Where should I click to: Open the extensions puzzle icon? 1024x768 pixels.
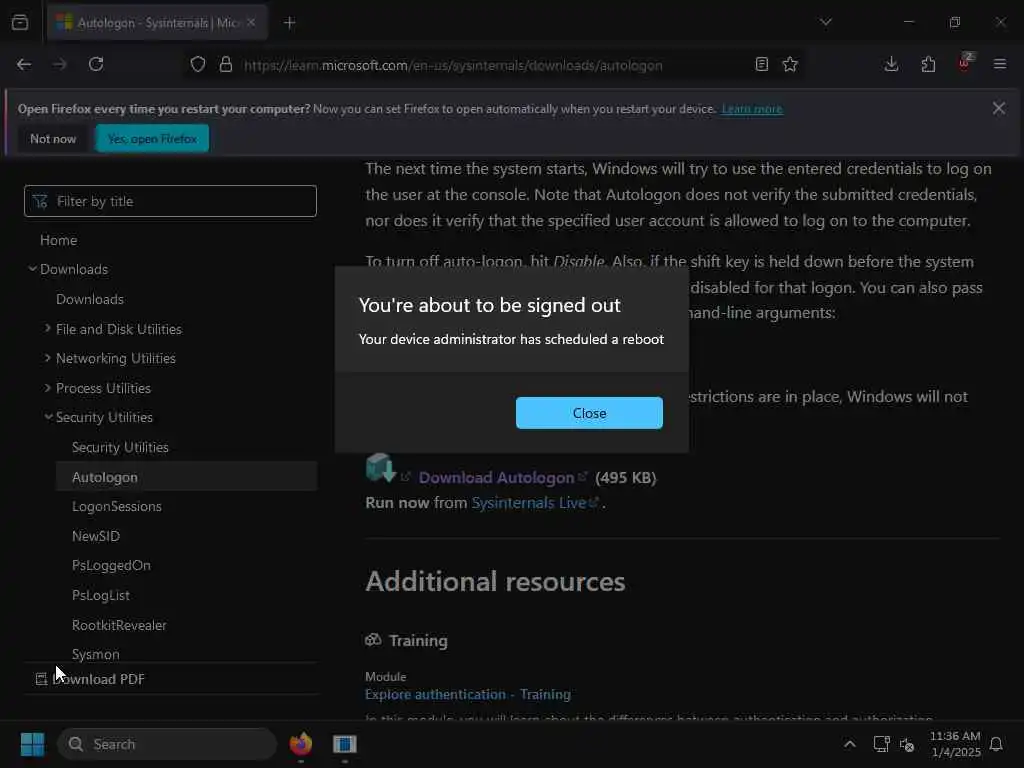[x=928, y=65]
